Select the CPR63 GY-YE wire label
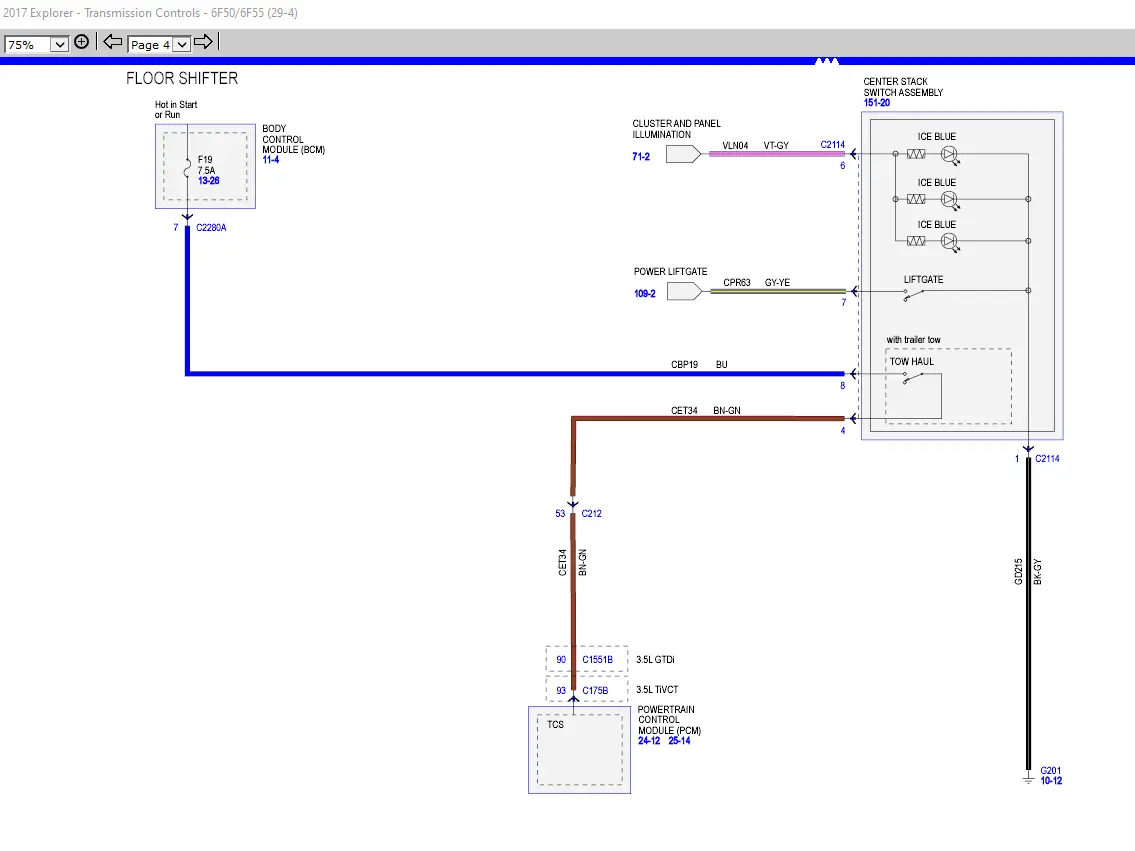Screen dimensions: 1135x851 (x=756, y=283)
